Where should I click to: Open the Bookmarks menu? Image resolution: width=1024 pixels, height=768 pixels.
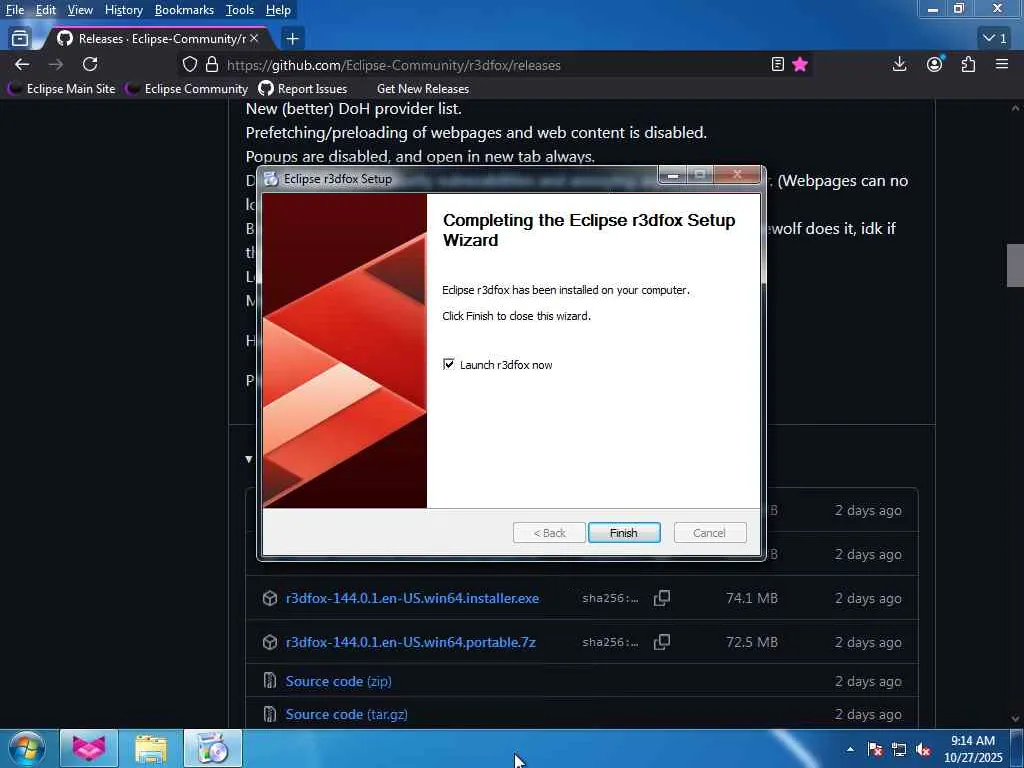pos(184,10)
